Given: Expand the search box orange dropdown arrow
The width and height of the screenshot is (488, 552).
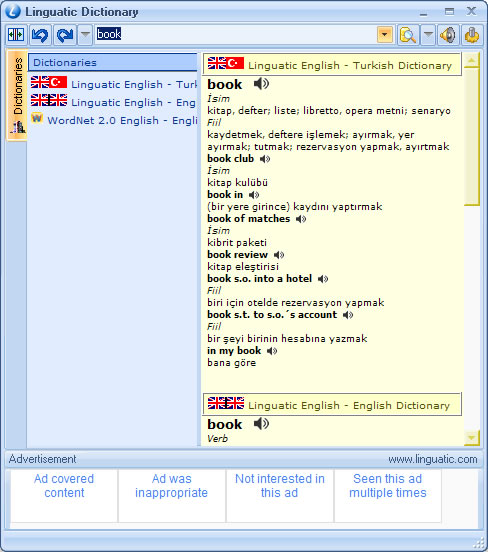Looking at the screenshot, I should pos(385,34).
